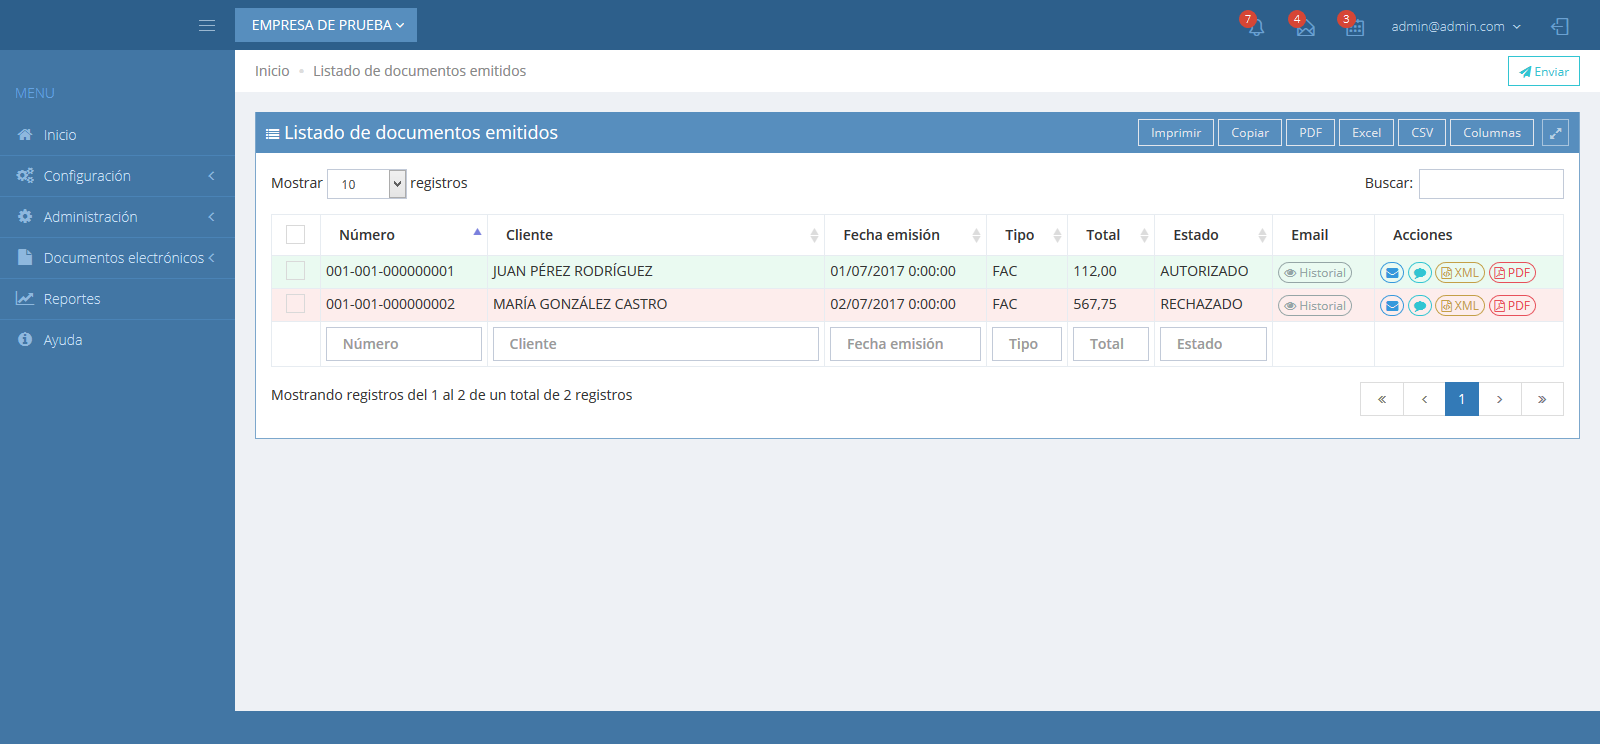
Task: Sort by Tipo column header
Action: pyautogui.click(x=1027, y=235)
